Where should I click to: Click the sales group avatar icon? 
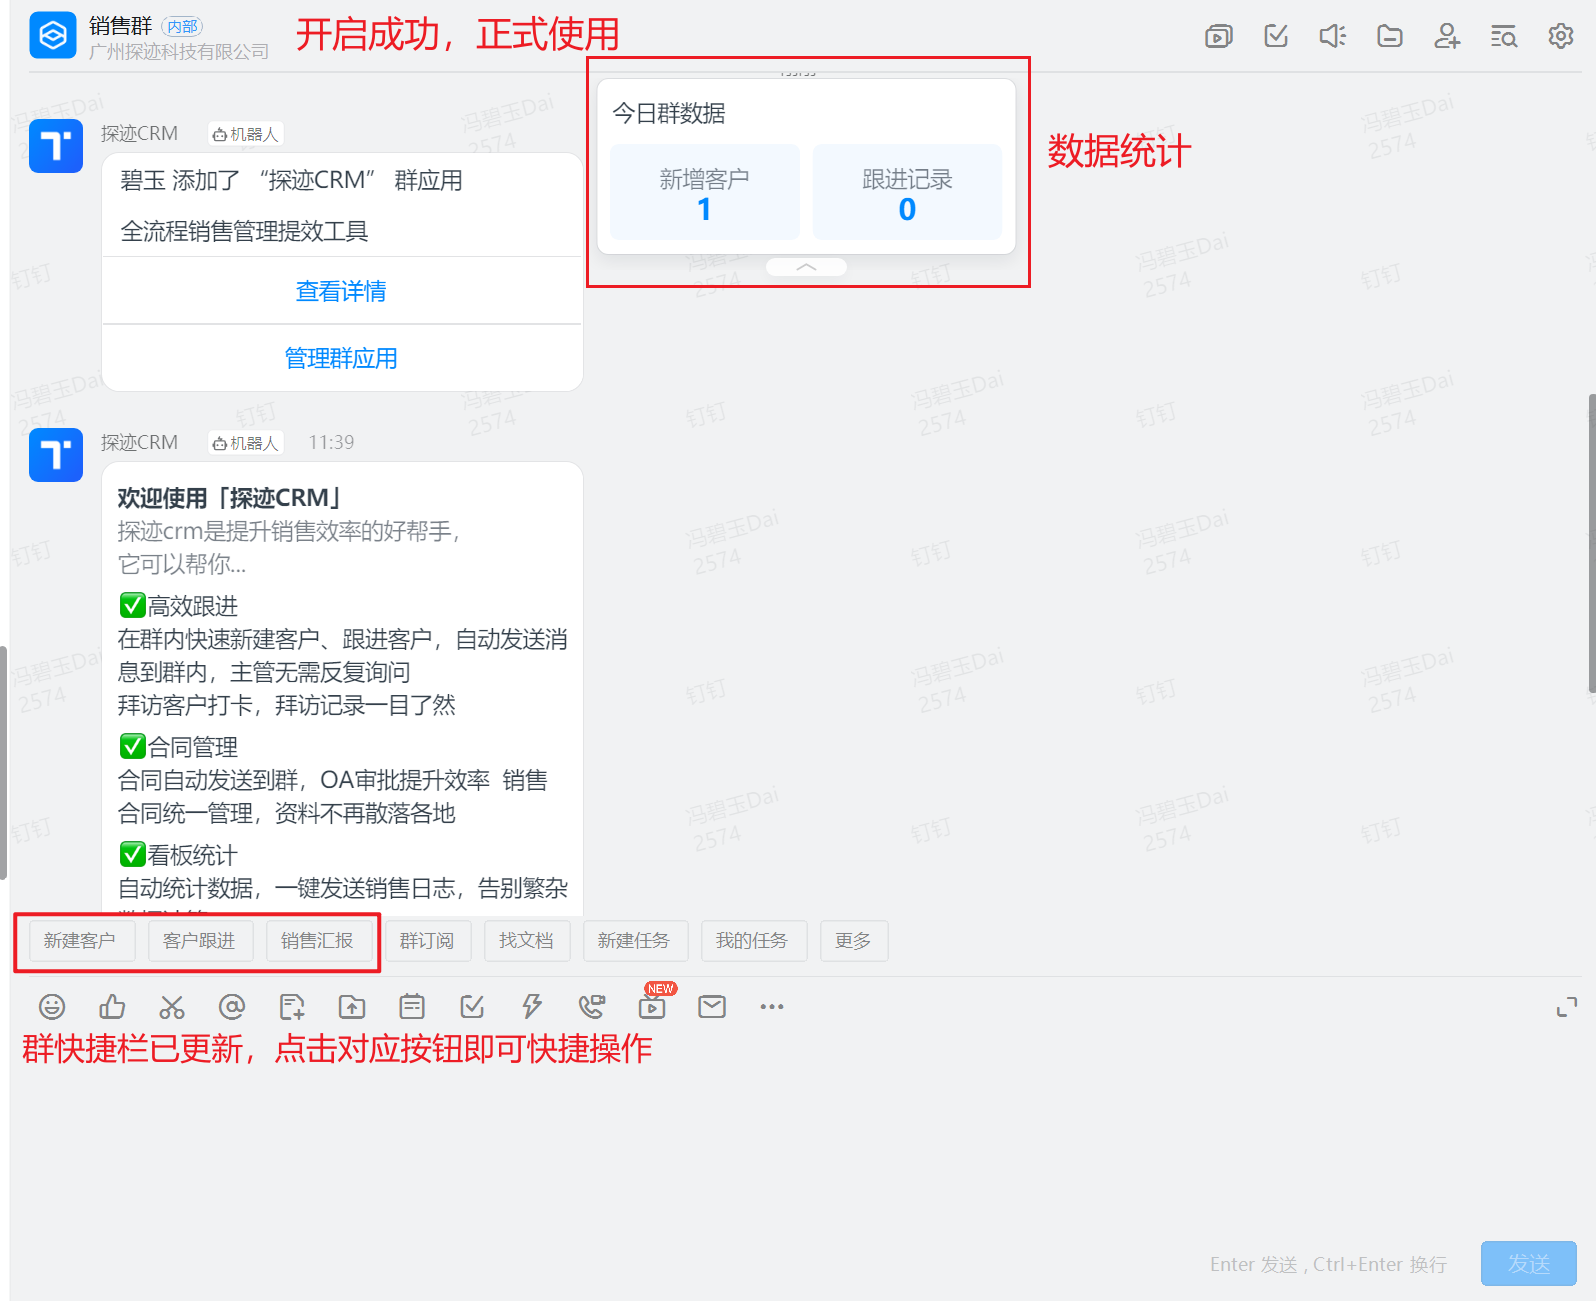coord(53,36)
